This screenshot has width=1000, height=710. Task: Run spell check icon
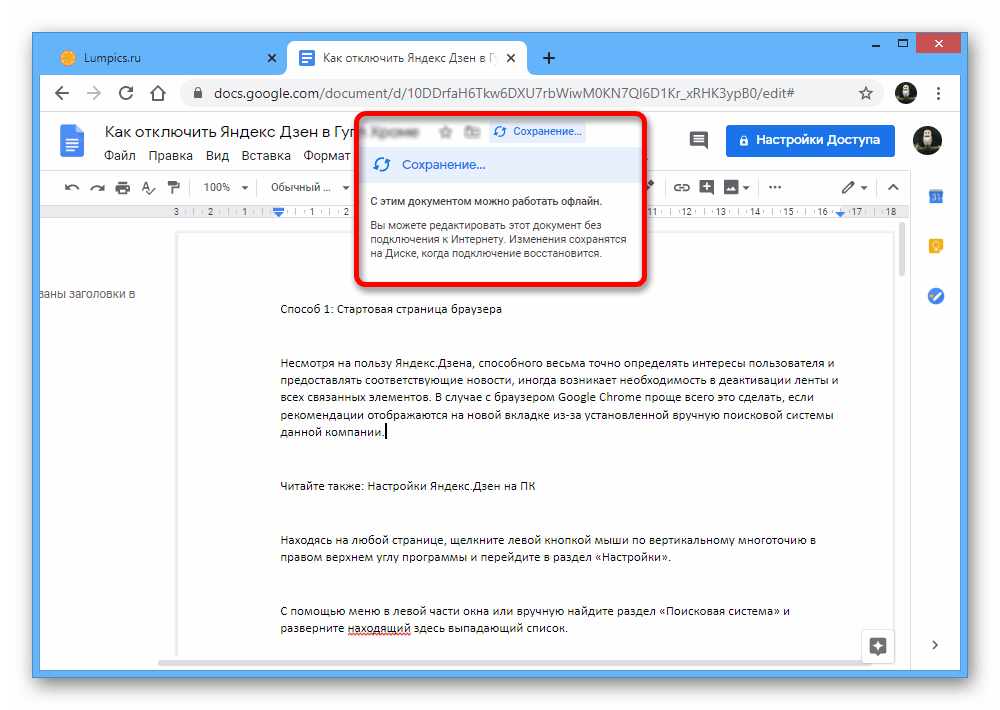coord(148,188)
